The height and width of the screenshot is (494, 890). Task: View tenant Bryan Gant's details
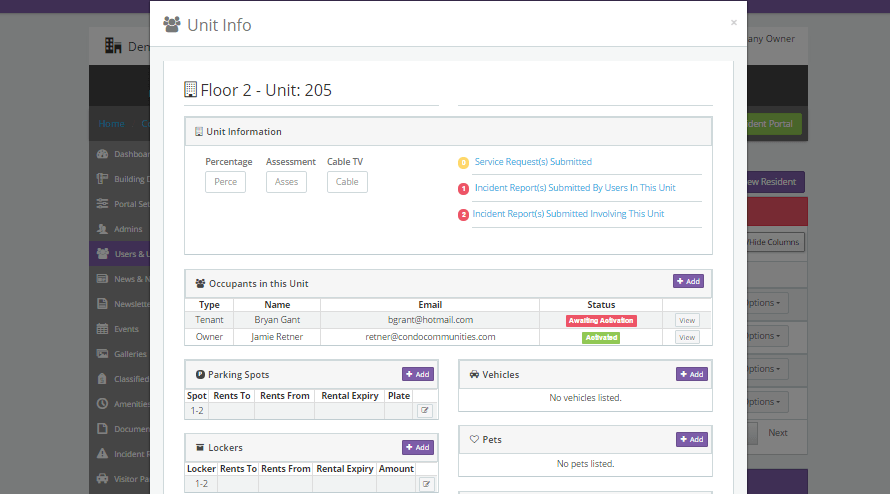[x=686, y=321]
